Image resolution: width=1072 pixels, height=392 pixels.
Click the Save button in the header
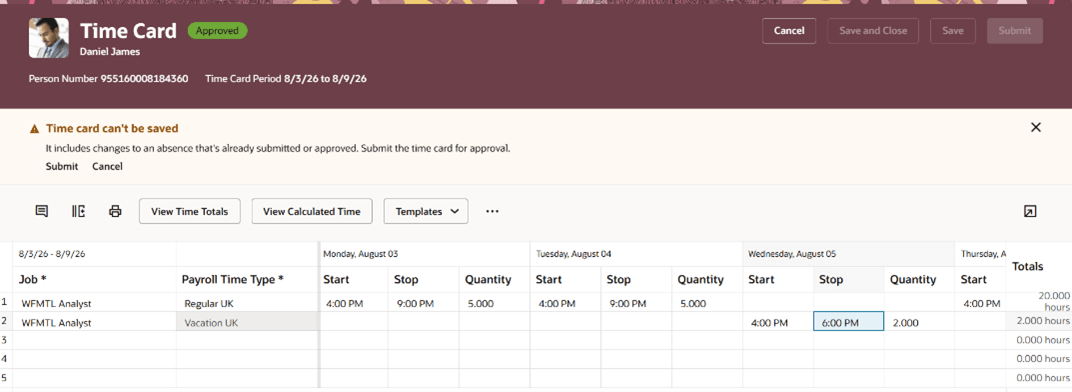952,31
